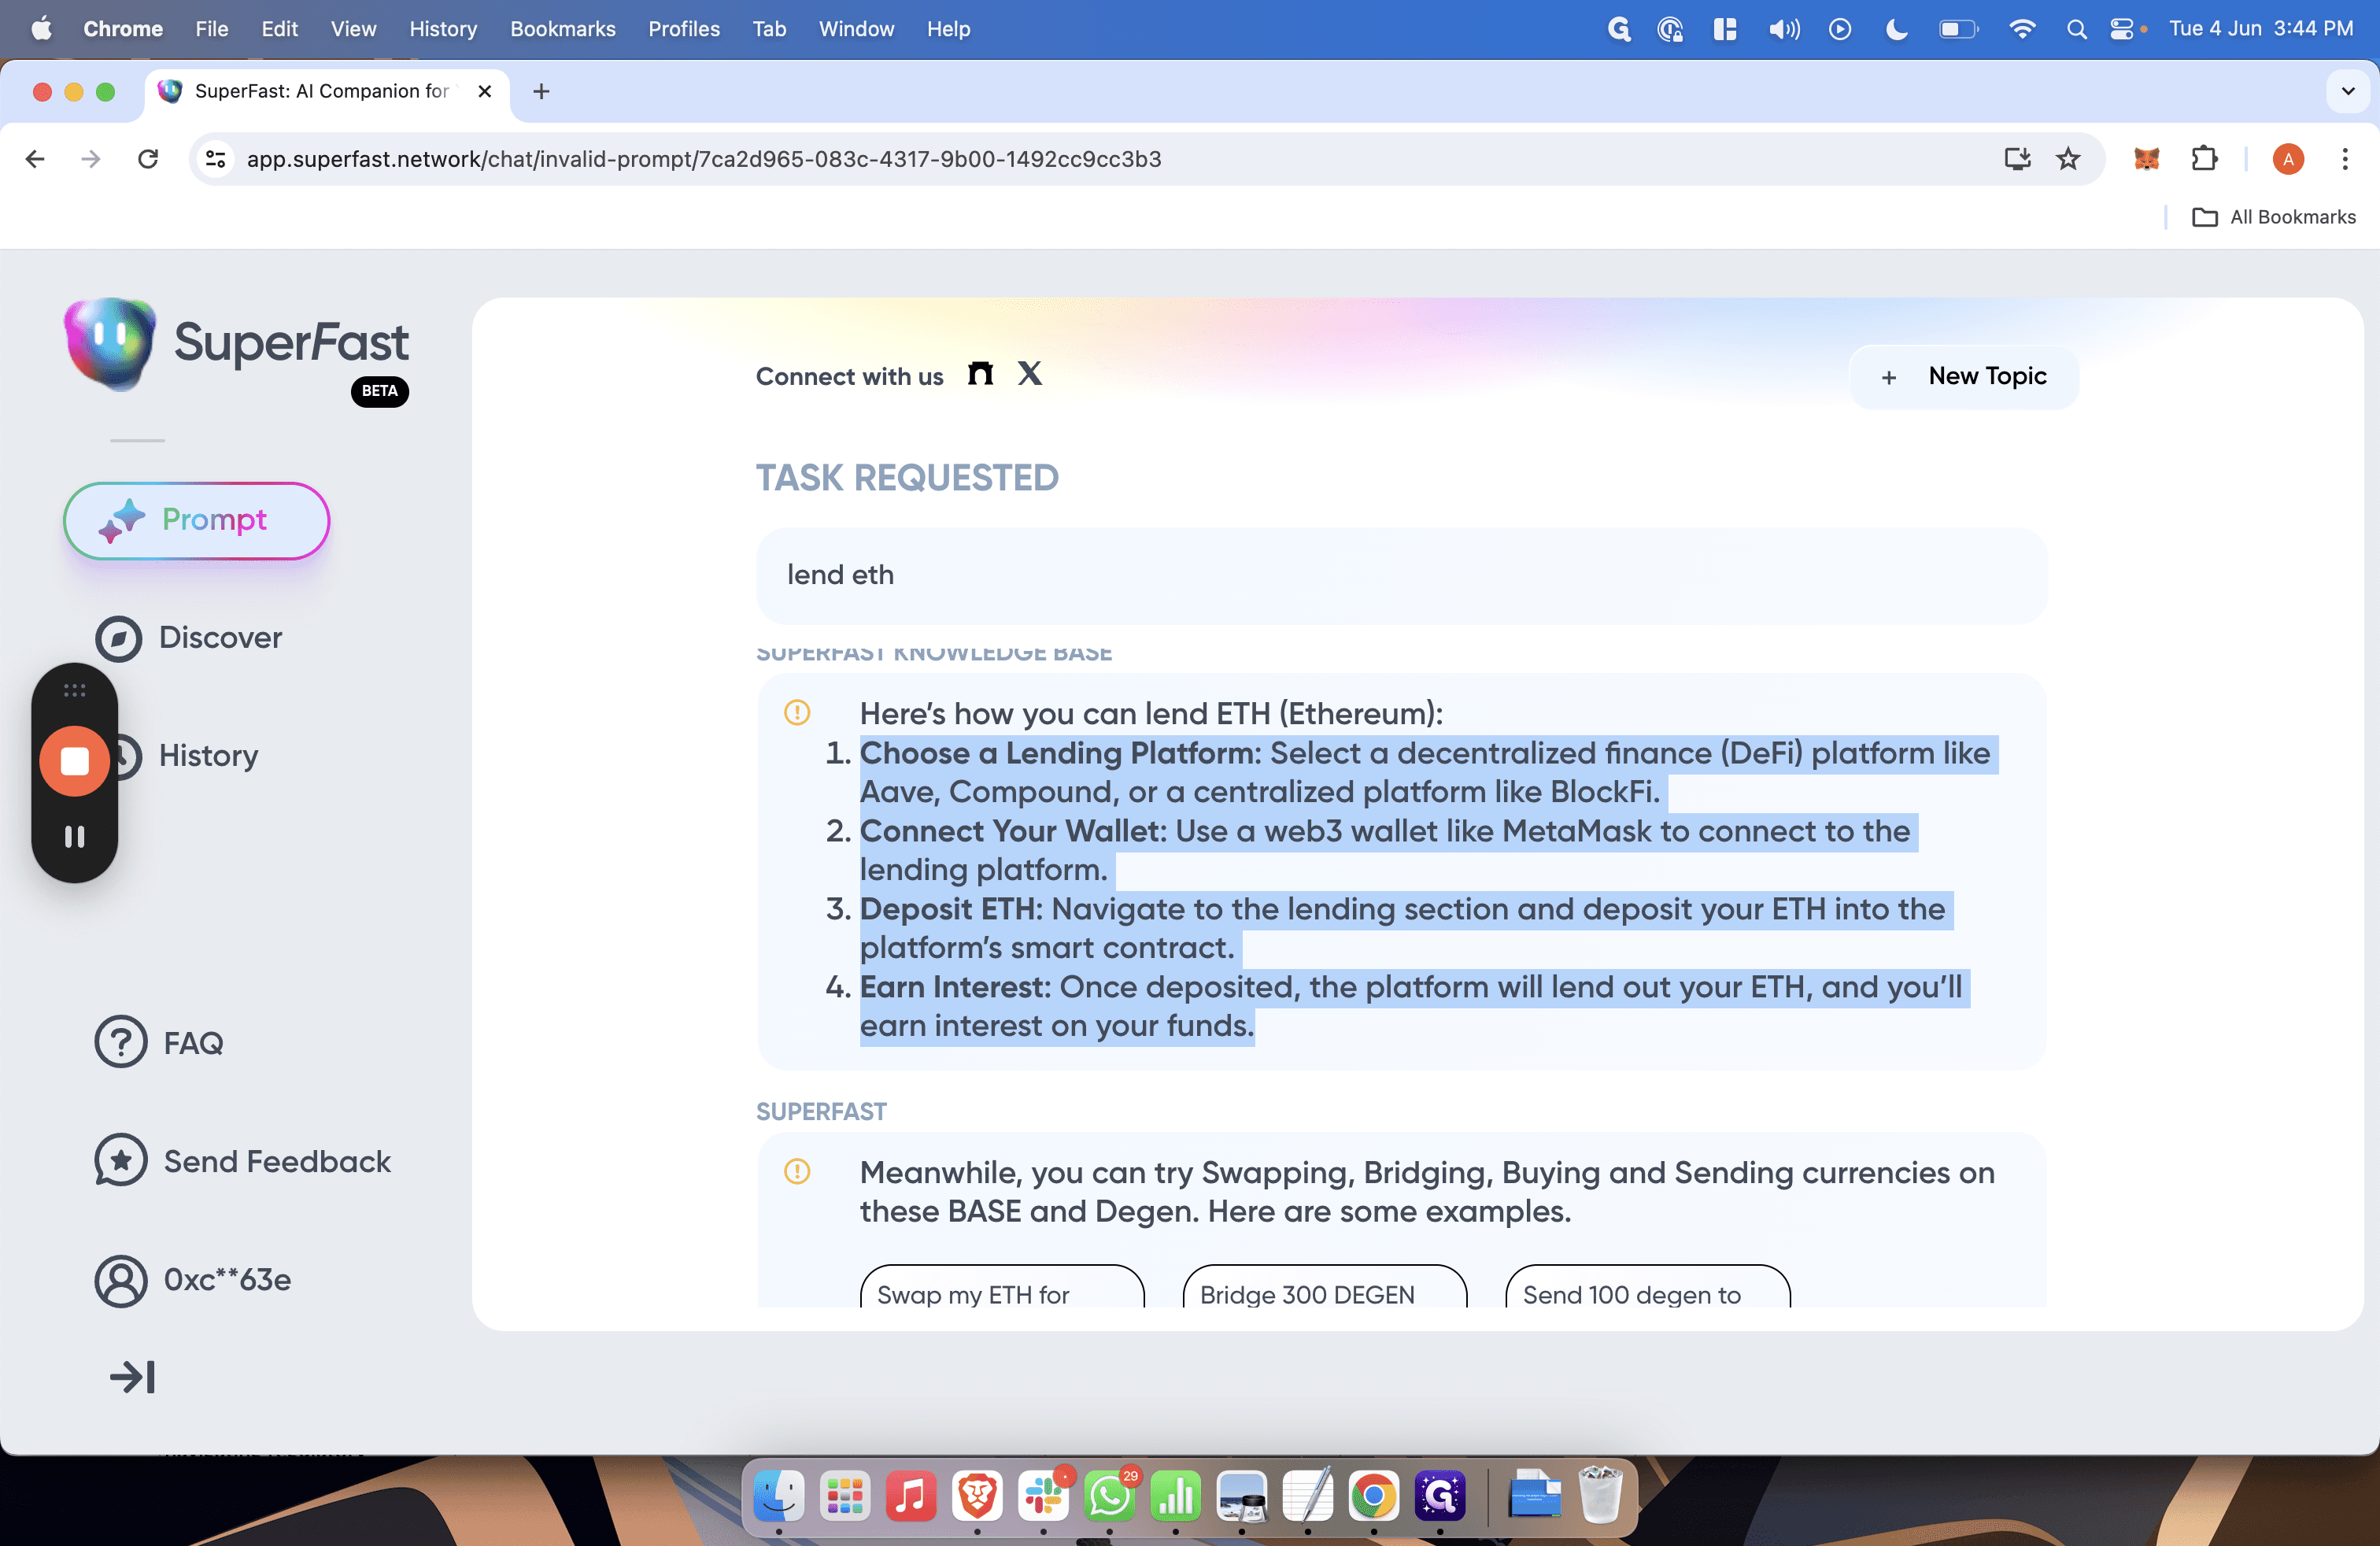The height and width of the screenshot is (1546, 2380).
Task: Open the Prompt section in sidebar
Action: pos(196,520)
